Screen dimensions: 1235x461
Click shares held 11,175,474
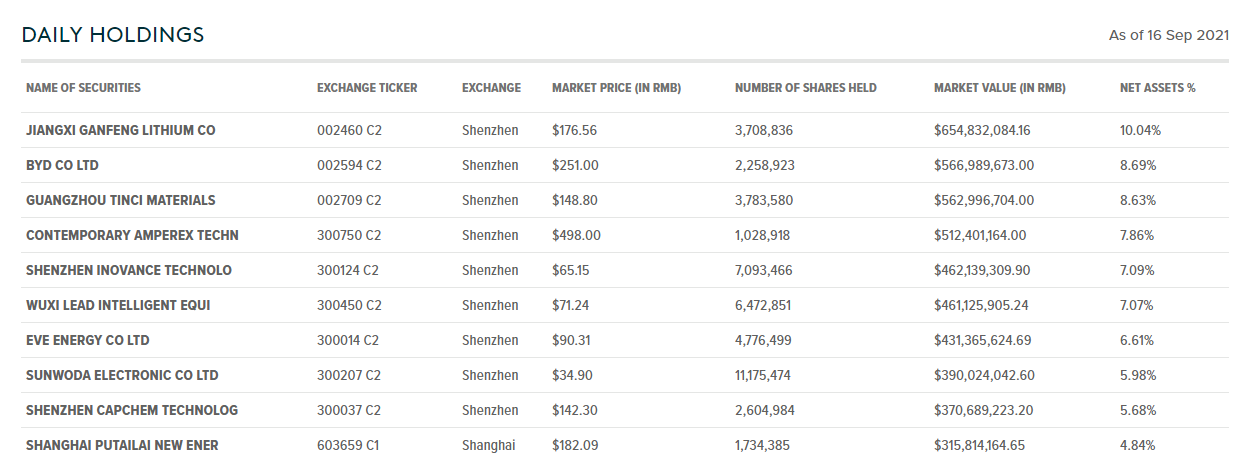tap(764, 375)
